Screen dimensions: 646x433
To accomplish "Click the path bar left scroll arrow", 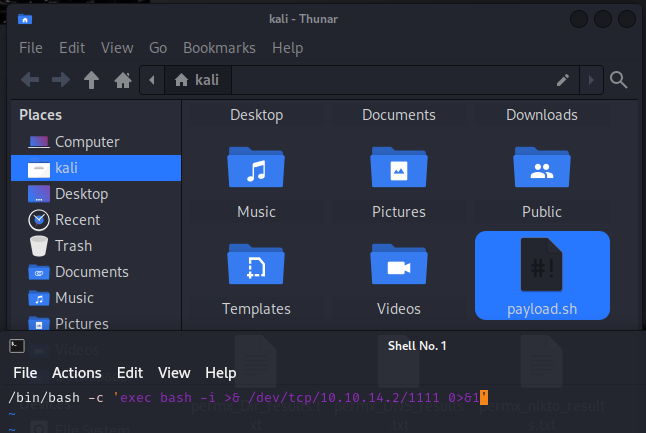I will [152, 80].
